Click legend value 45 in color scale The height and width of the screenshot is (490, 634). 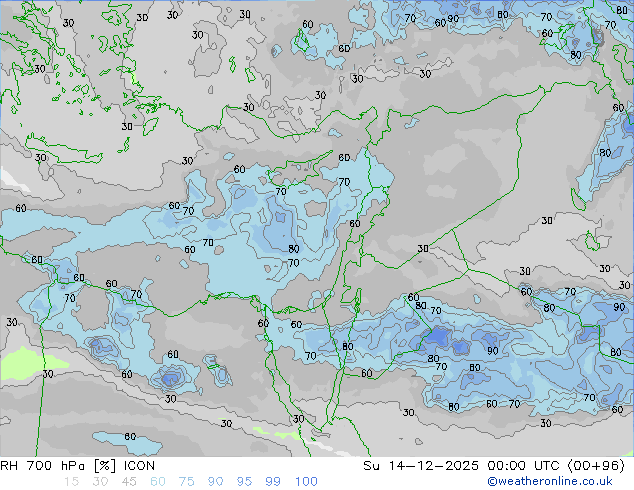point(129,482)
